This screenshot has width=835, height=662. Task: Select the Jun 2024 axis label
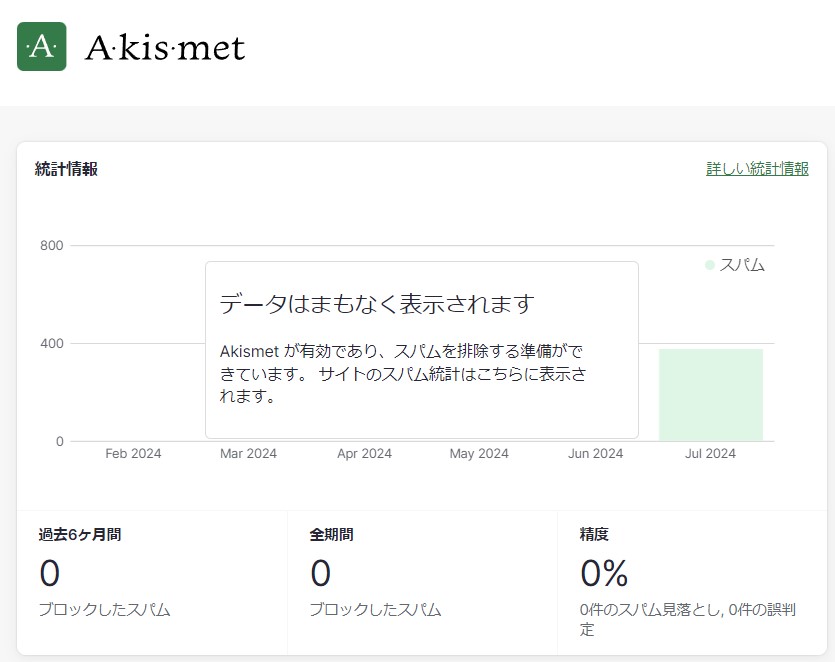tap(595, 454)
